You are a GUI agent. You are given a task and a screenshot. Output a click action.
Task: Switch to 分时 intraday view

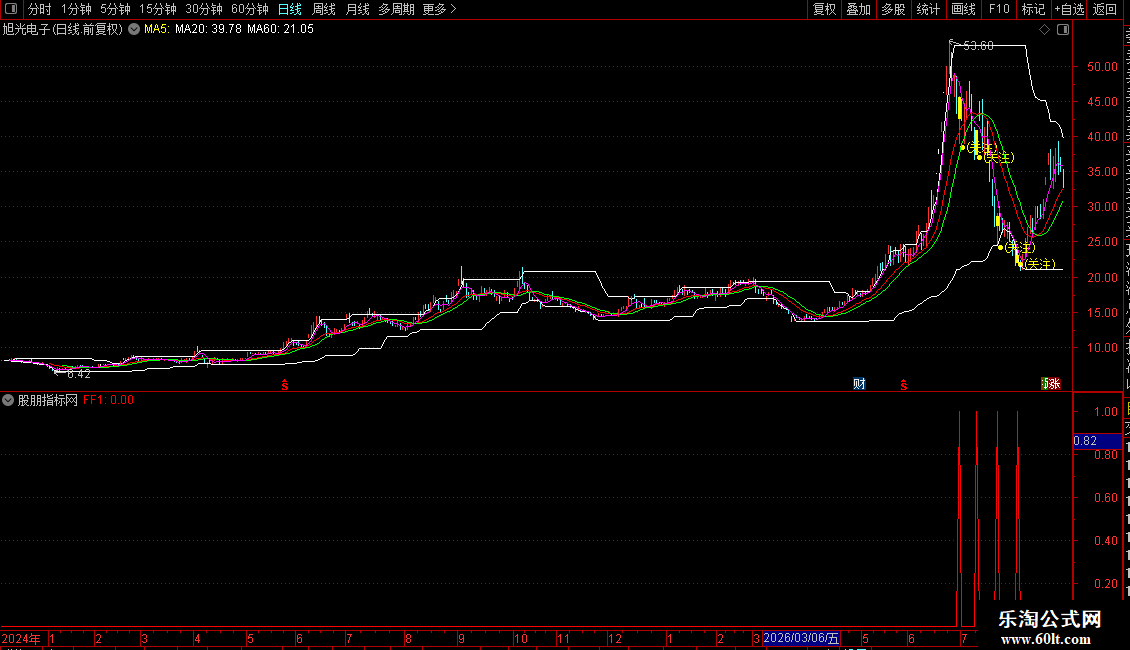tap(40, 9)
